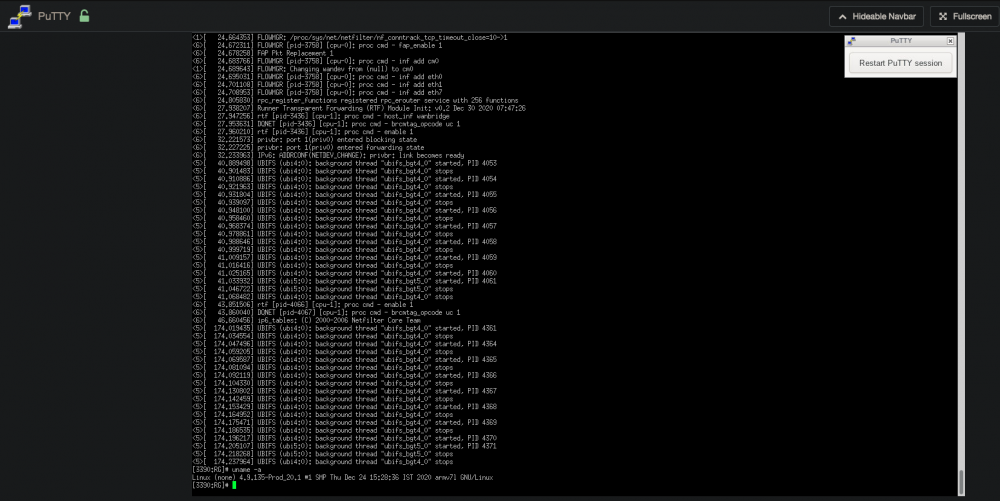Click the Hideable Navbar button

tap(876, 17)
